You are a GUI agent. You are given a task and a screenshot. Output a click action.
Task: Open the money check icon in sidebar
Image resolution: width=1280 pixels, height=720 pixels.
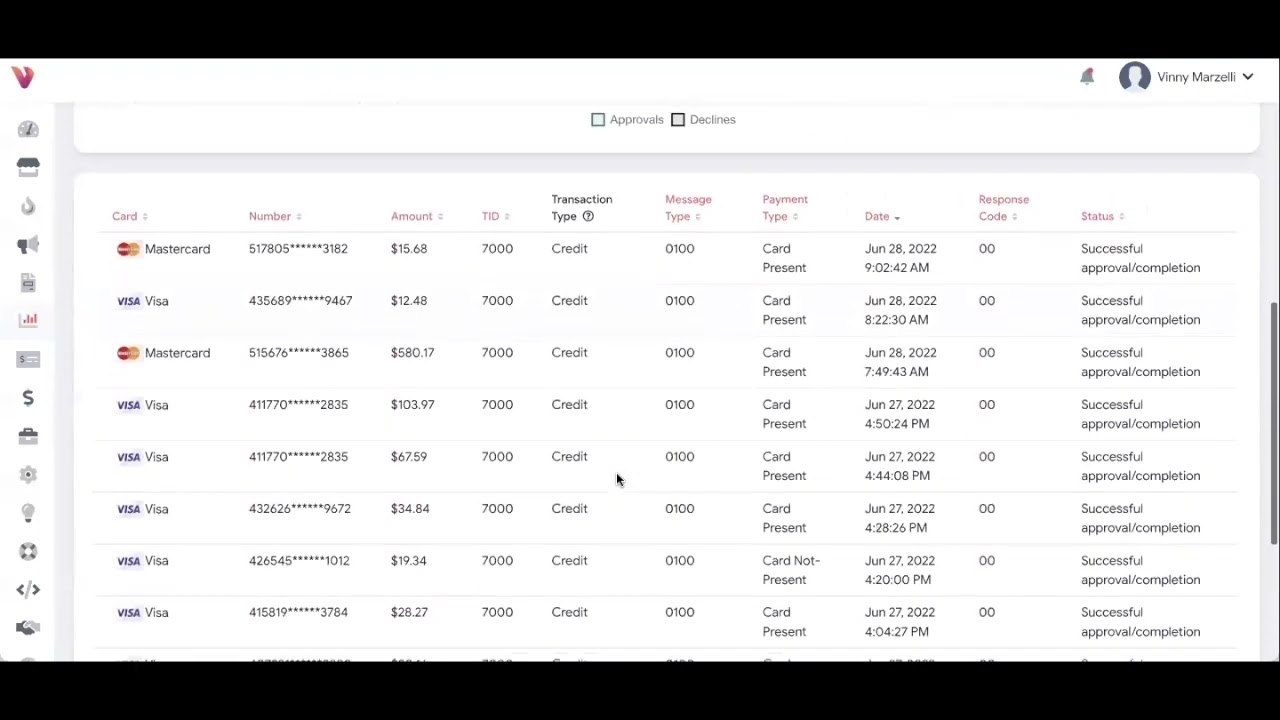point(28,359)
